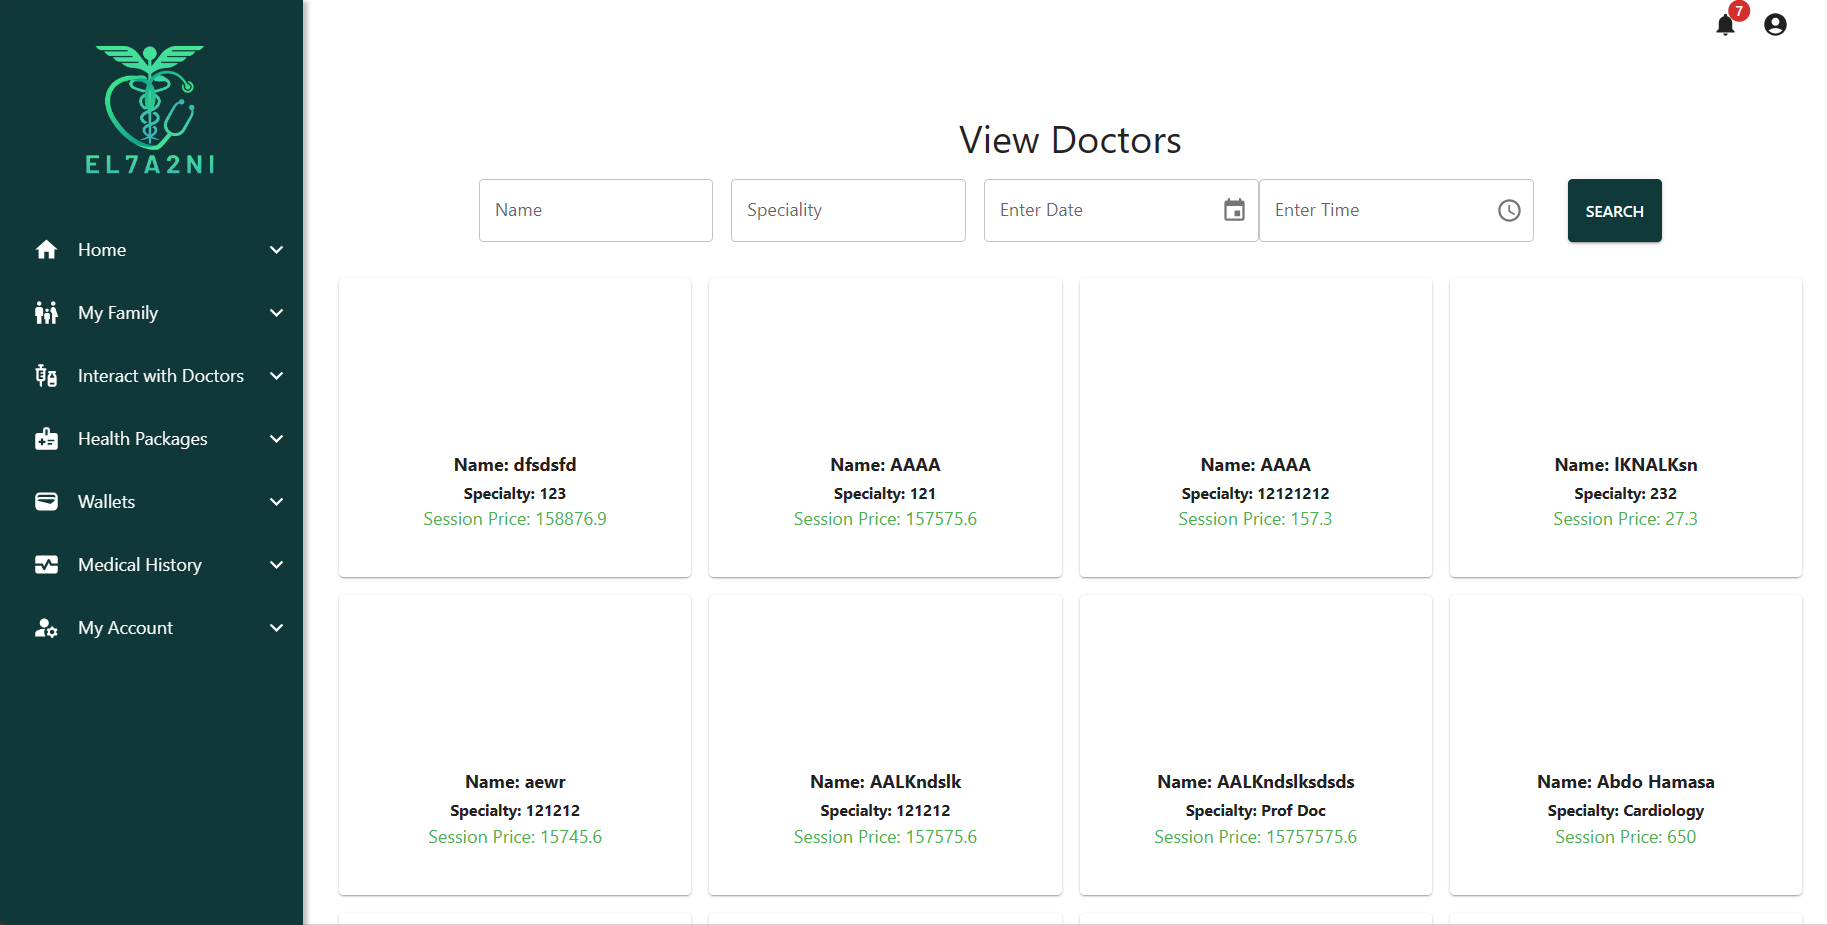
Task: Open doctor card named dfsdsfd
Action: pos(515,428)
